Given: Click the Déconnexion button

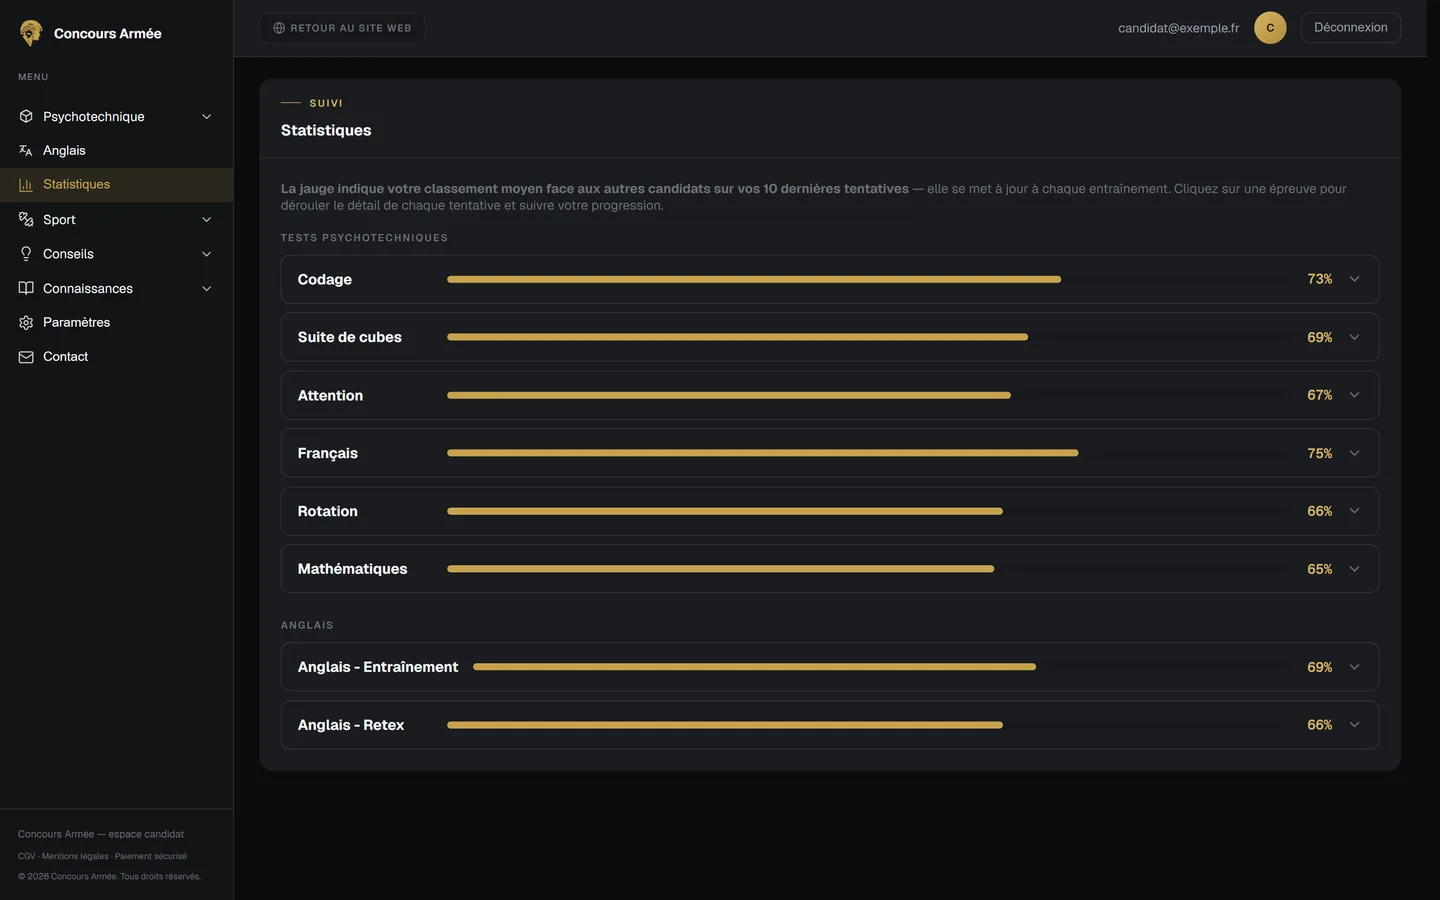Looking at the screenshot, I should pyautogui.click(x=1350, y=28).
